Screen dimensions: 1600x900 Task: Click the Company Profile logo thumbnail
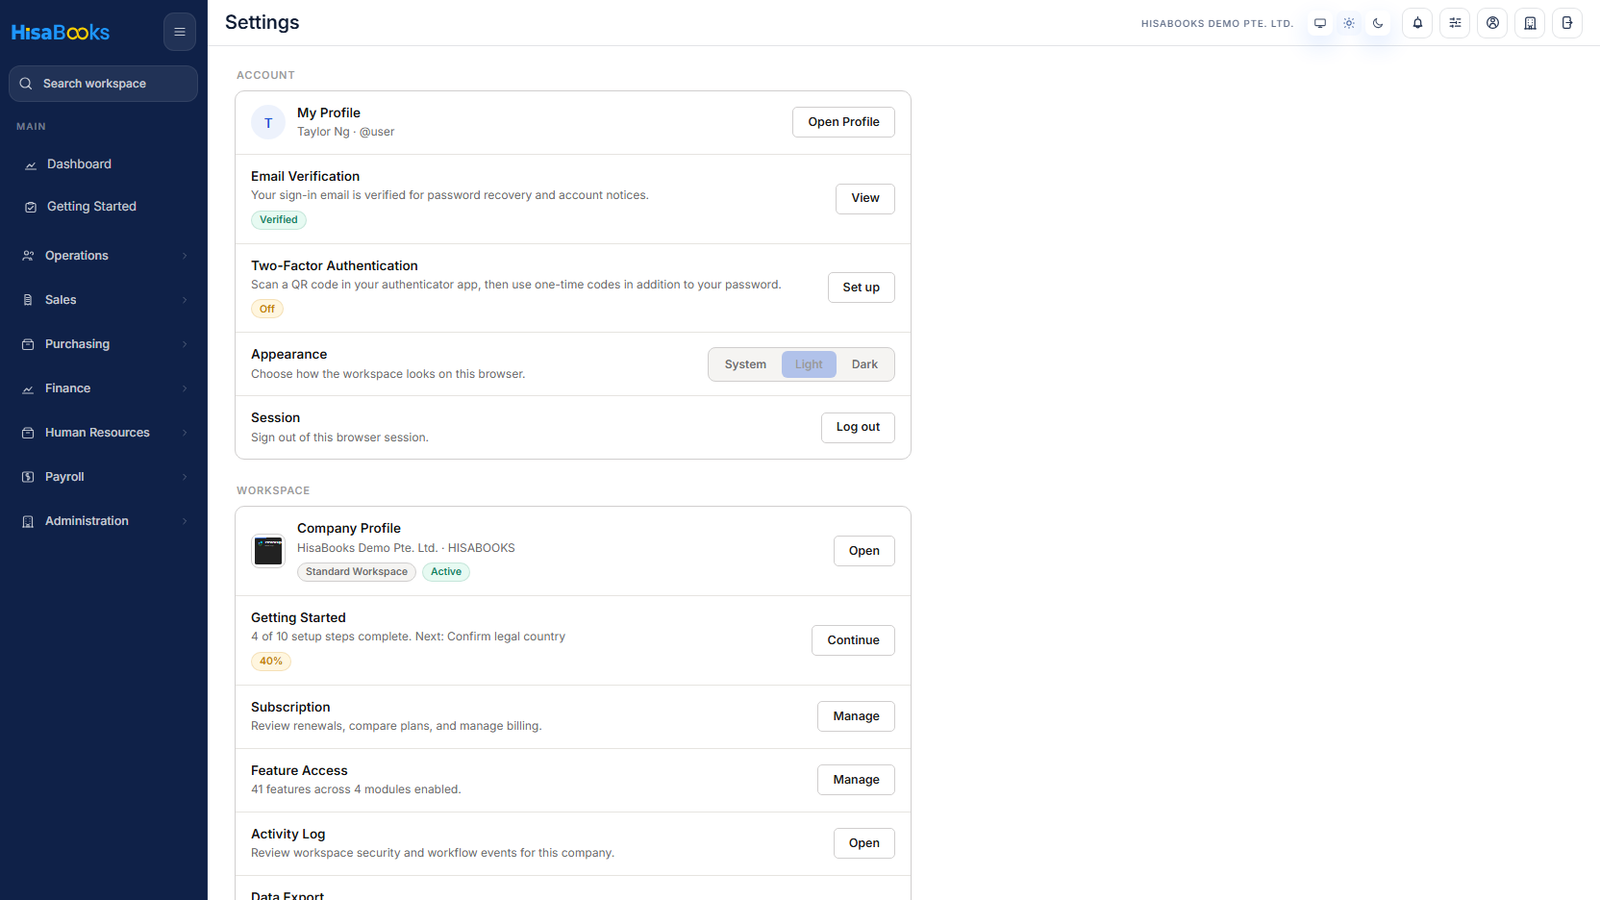pyautogui.click(x=268, y=551)
